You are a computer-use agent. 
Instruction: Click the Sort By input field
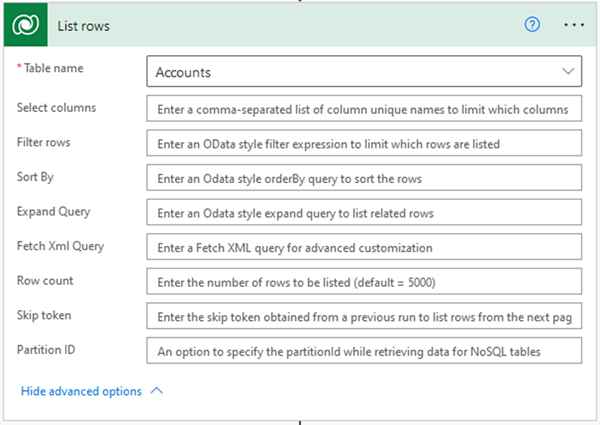364,178
